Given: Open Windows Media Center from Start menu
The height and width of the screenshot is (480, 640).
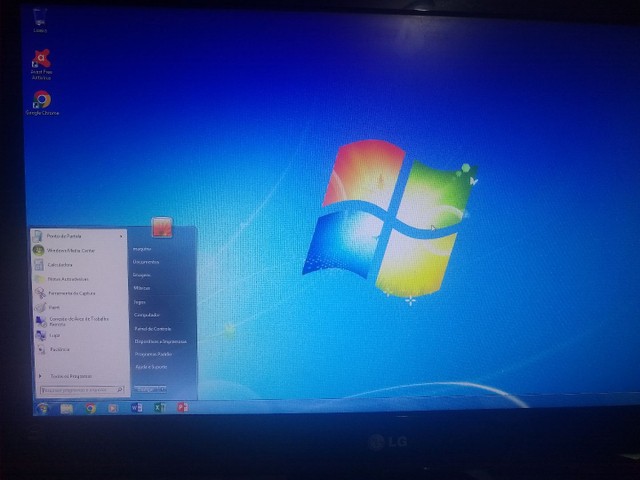Looking at the screenshot, I should tap(79, 250).
